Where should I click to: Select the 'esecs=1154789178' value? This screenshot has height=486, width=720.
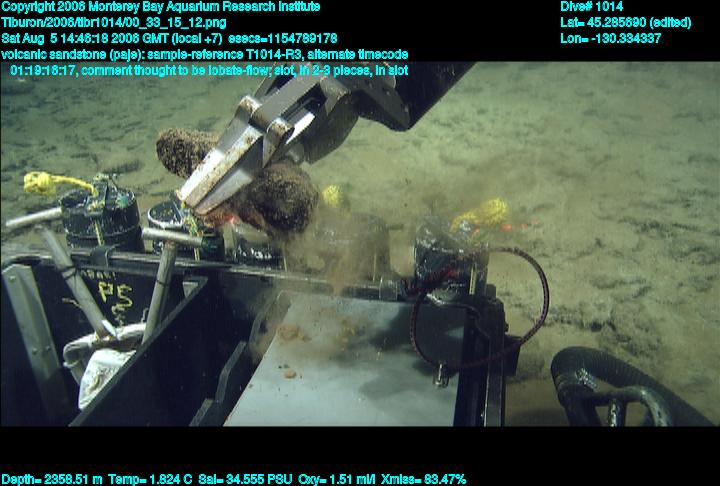tap(282, 39)
